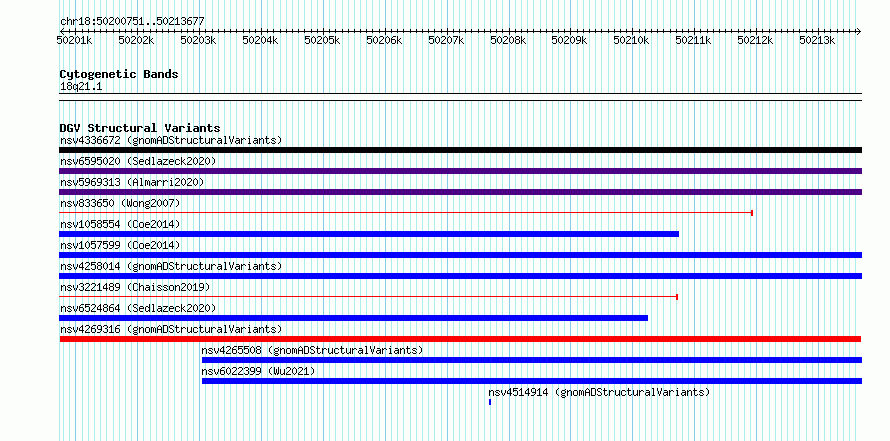Viewport: 890px width, 441px height.
Task: Open the nsv4265508 gnomAD variant label
Action: [312, 350]
